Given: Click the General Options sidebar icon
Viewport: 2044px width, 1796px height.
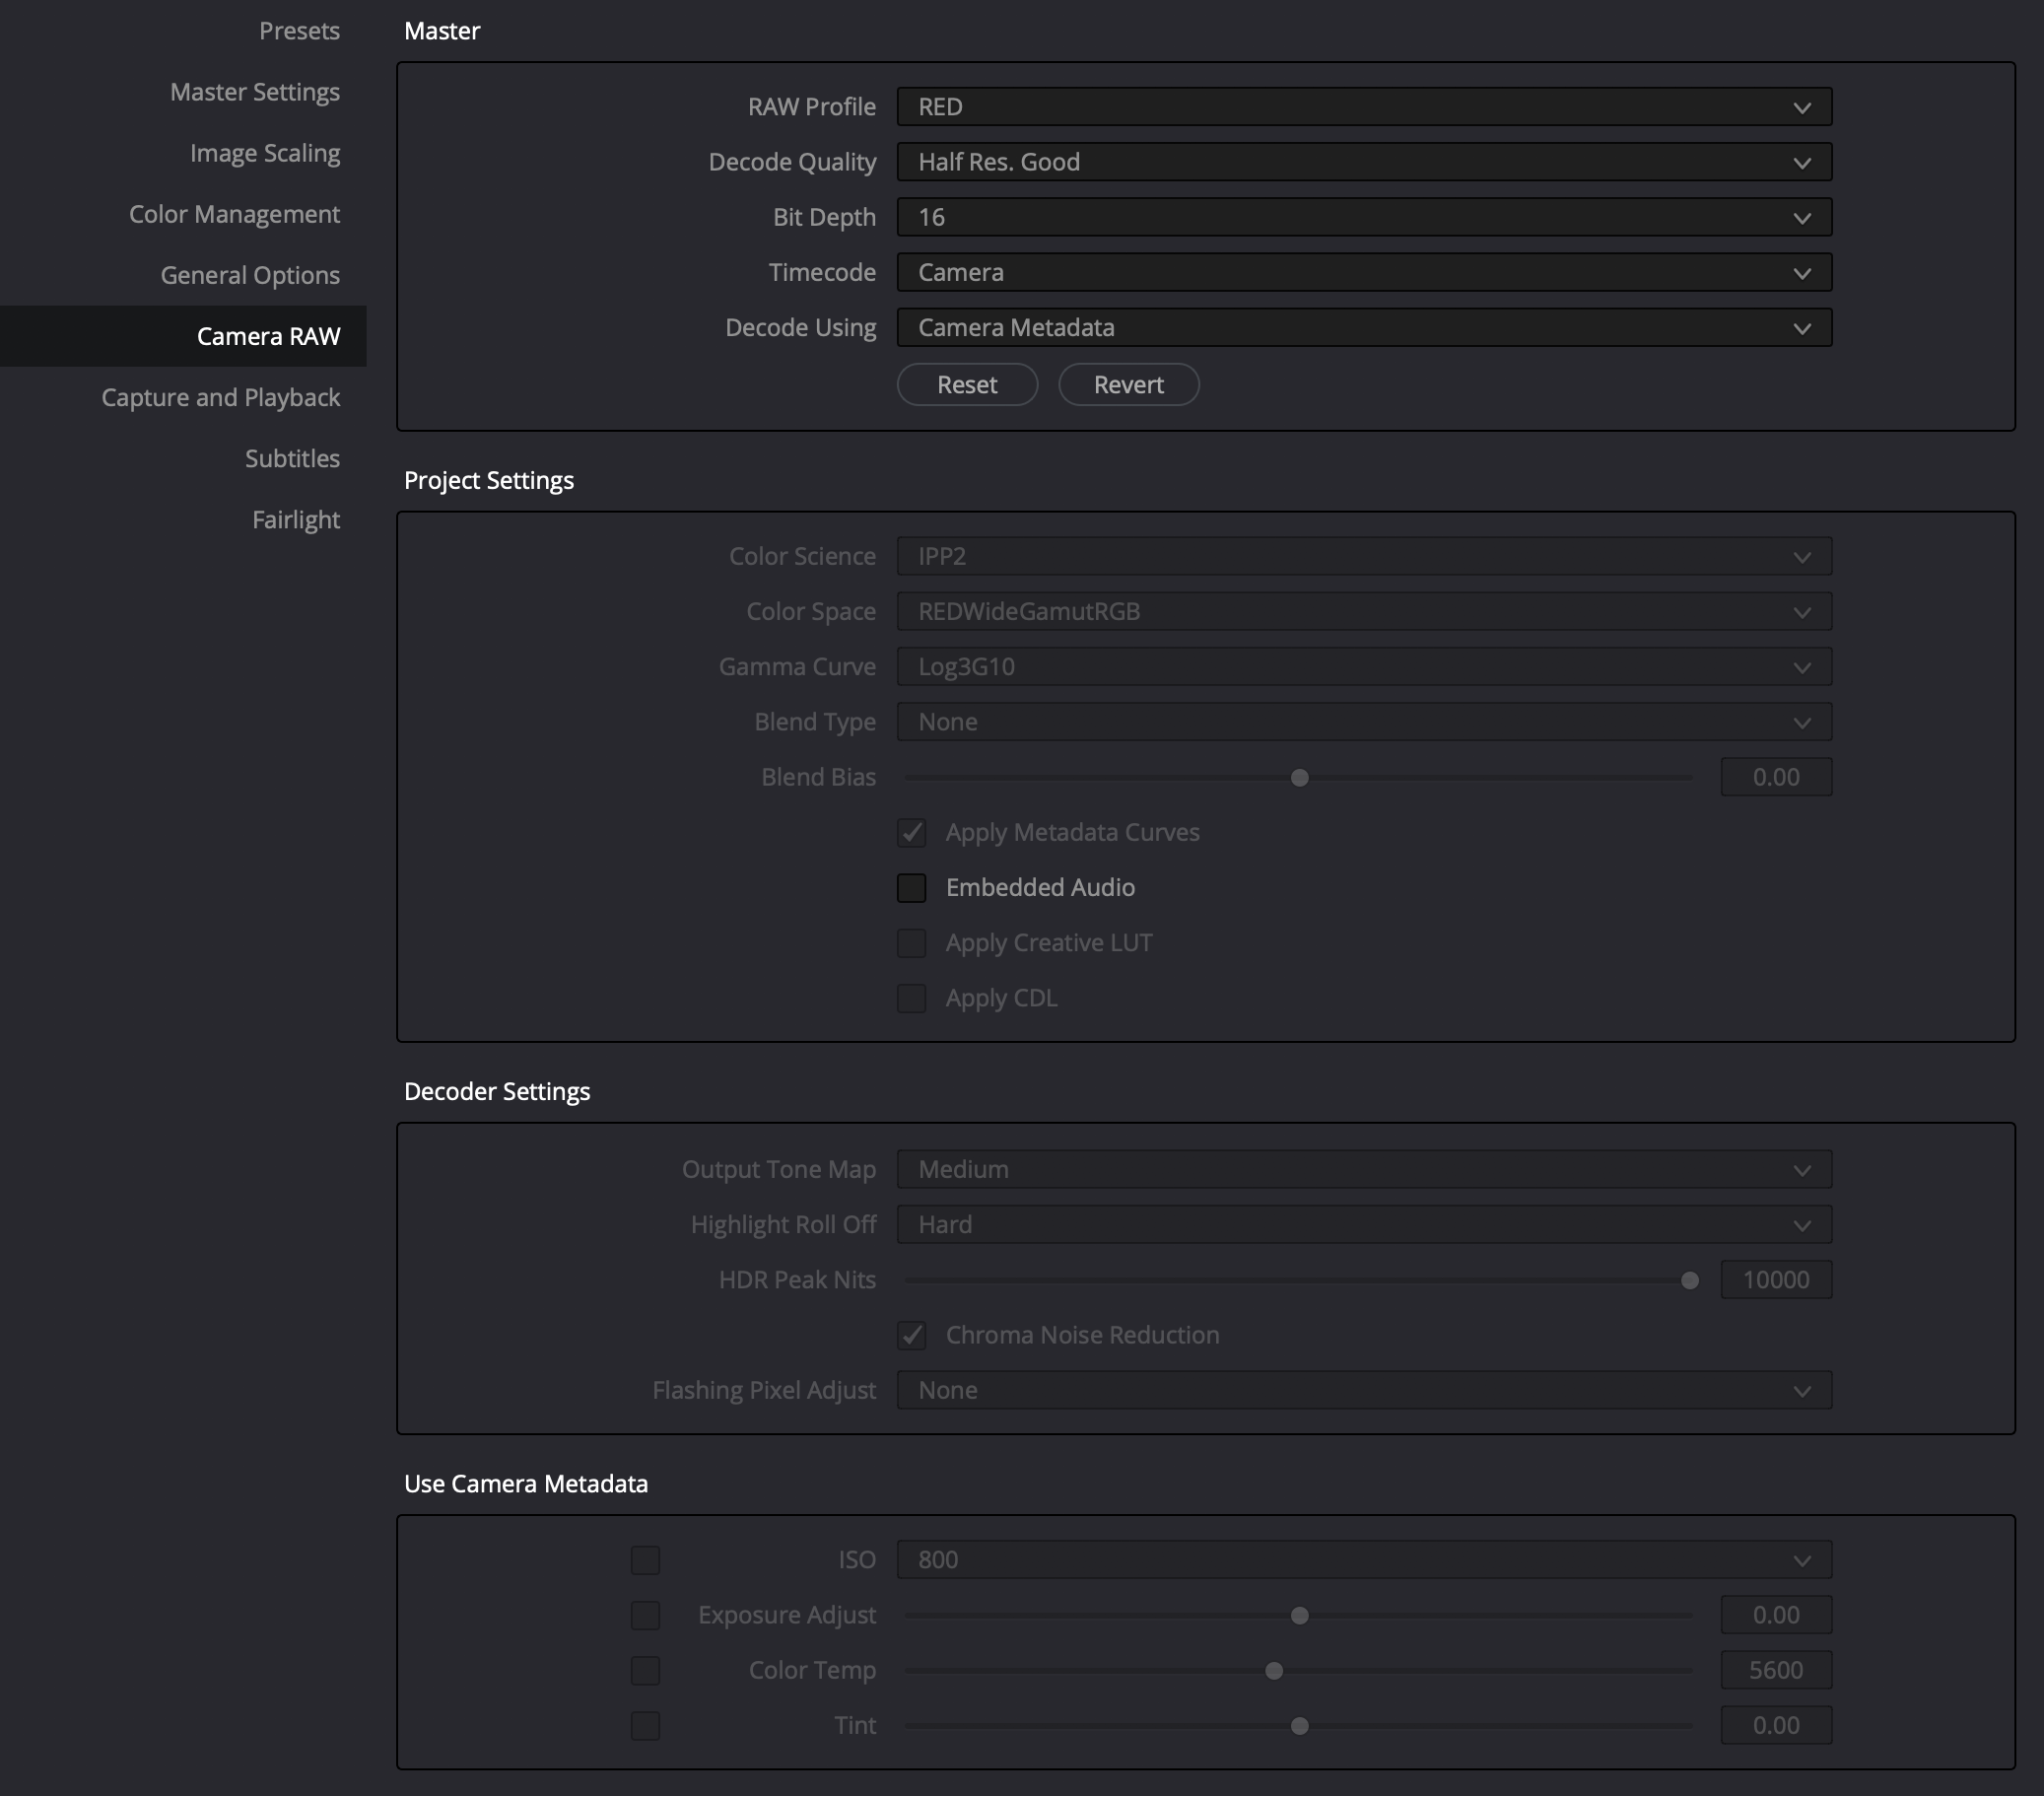Looking at the screenshot, I should point(248,275).
